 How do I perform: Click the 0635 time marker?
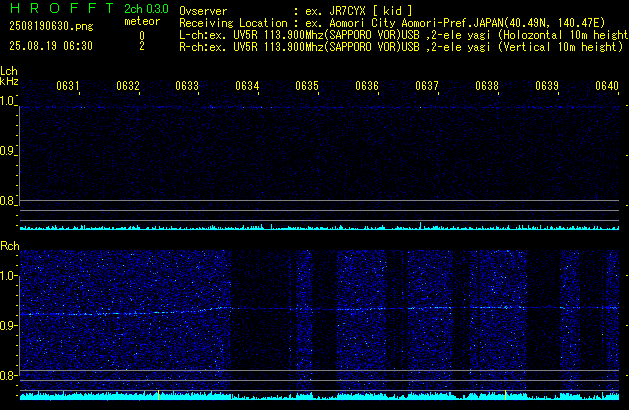click(307, 86)
